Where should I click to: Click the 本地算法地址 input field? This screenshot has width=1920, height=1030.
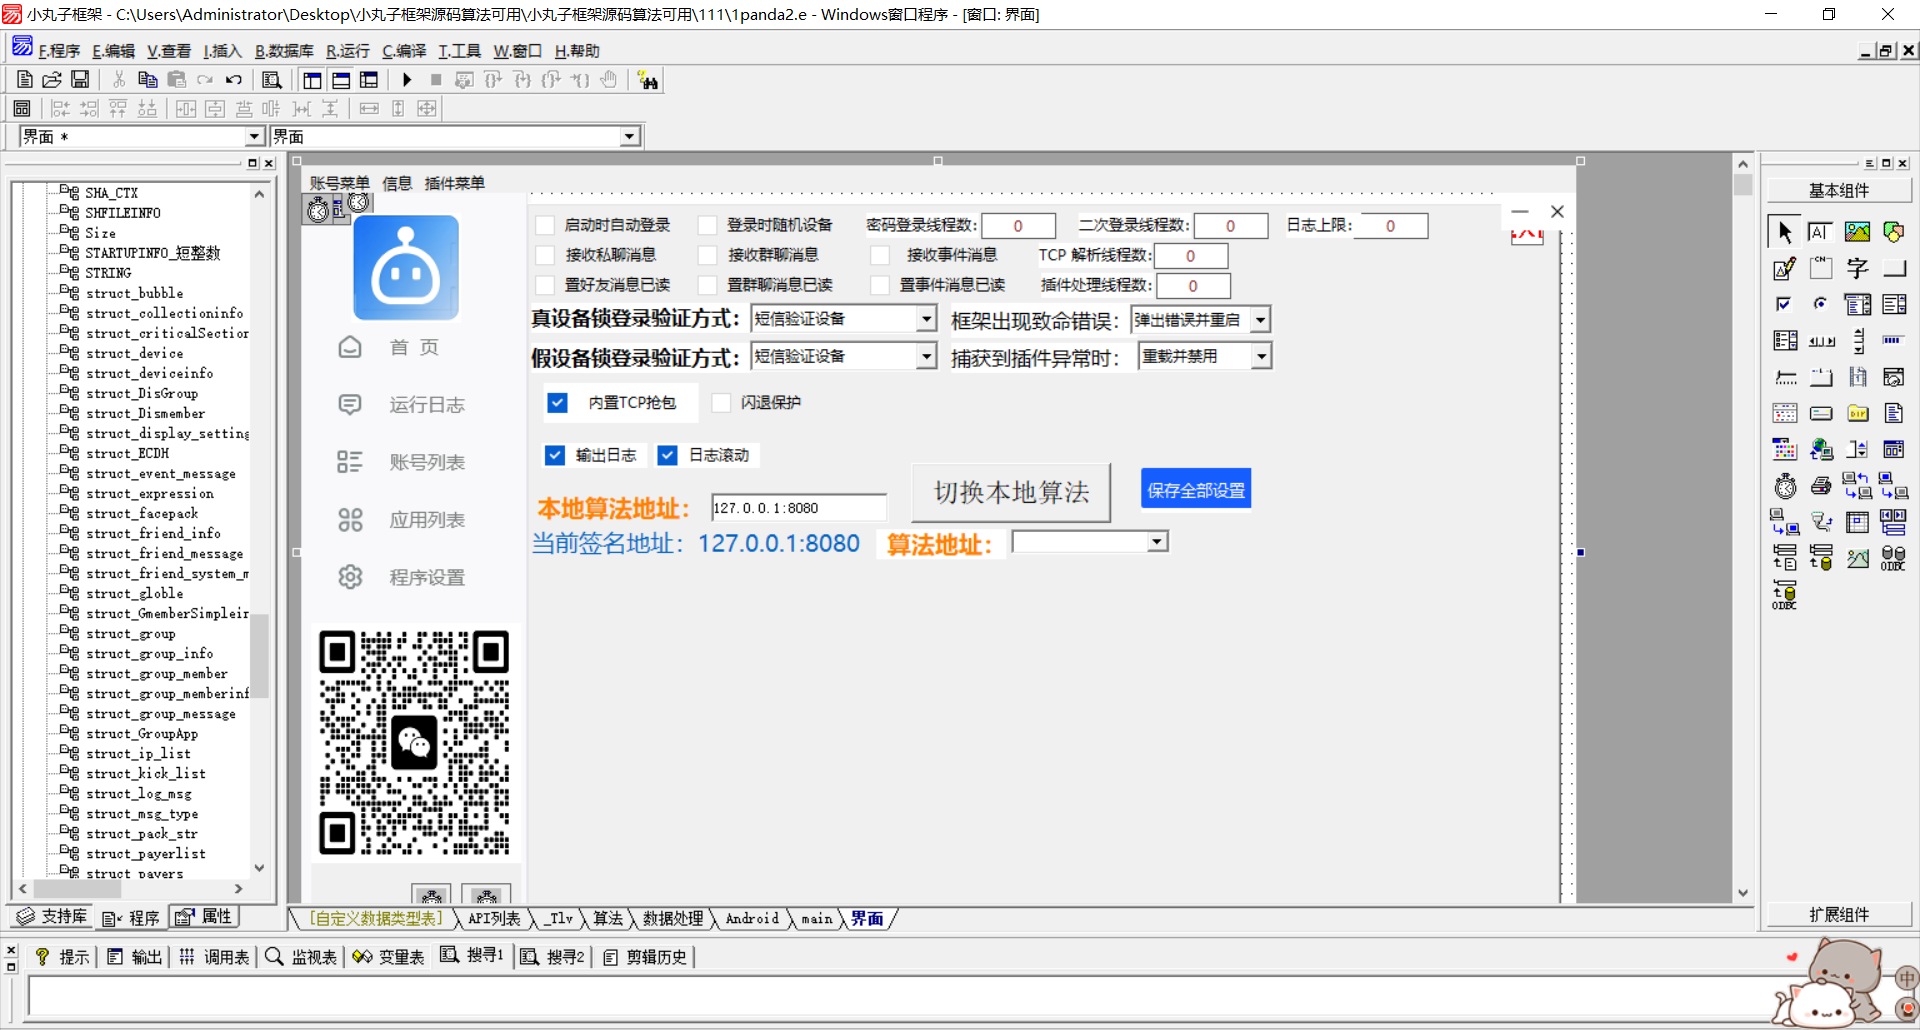click(798, 508)
